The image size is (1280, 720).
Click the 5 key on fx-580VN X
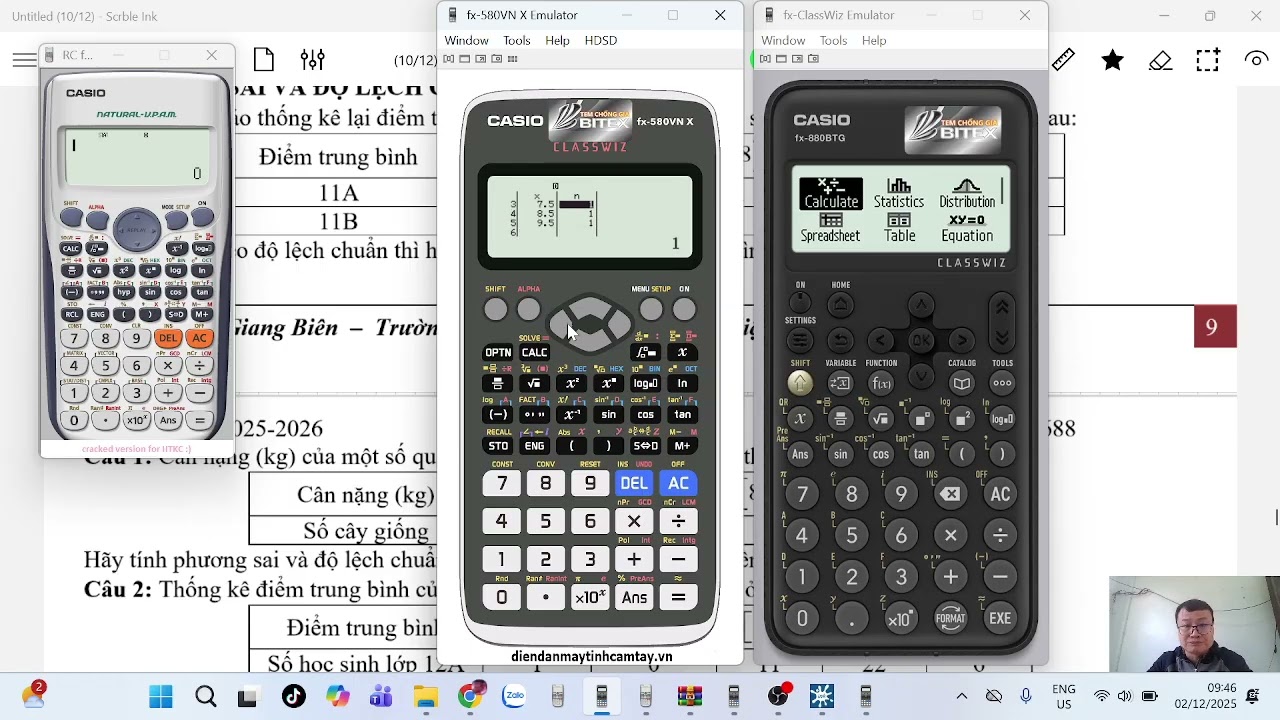(x=545, y=521)
